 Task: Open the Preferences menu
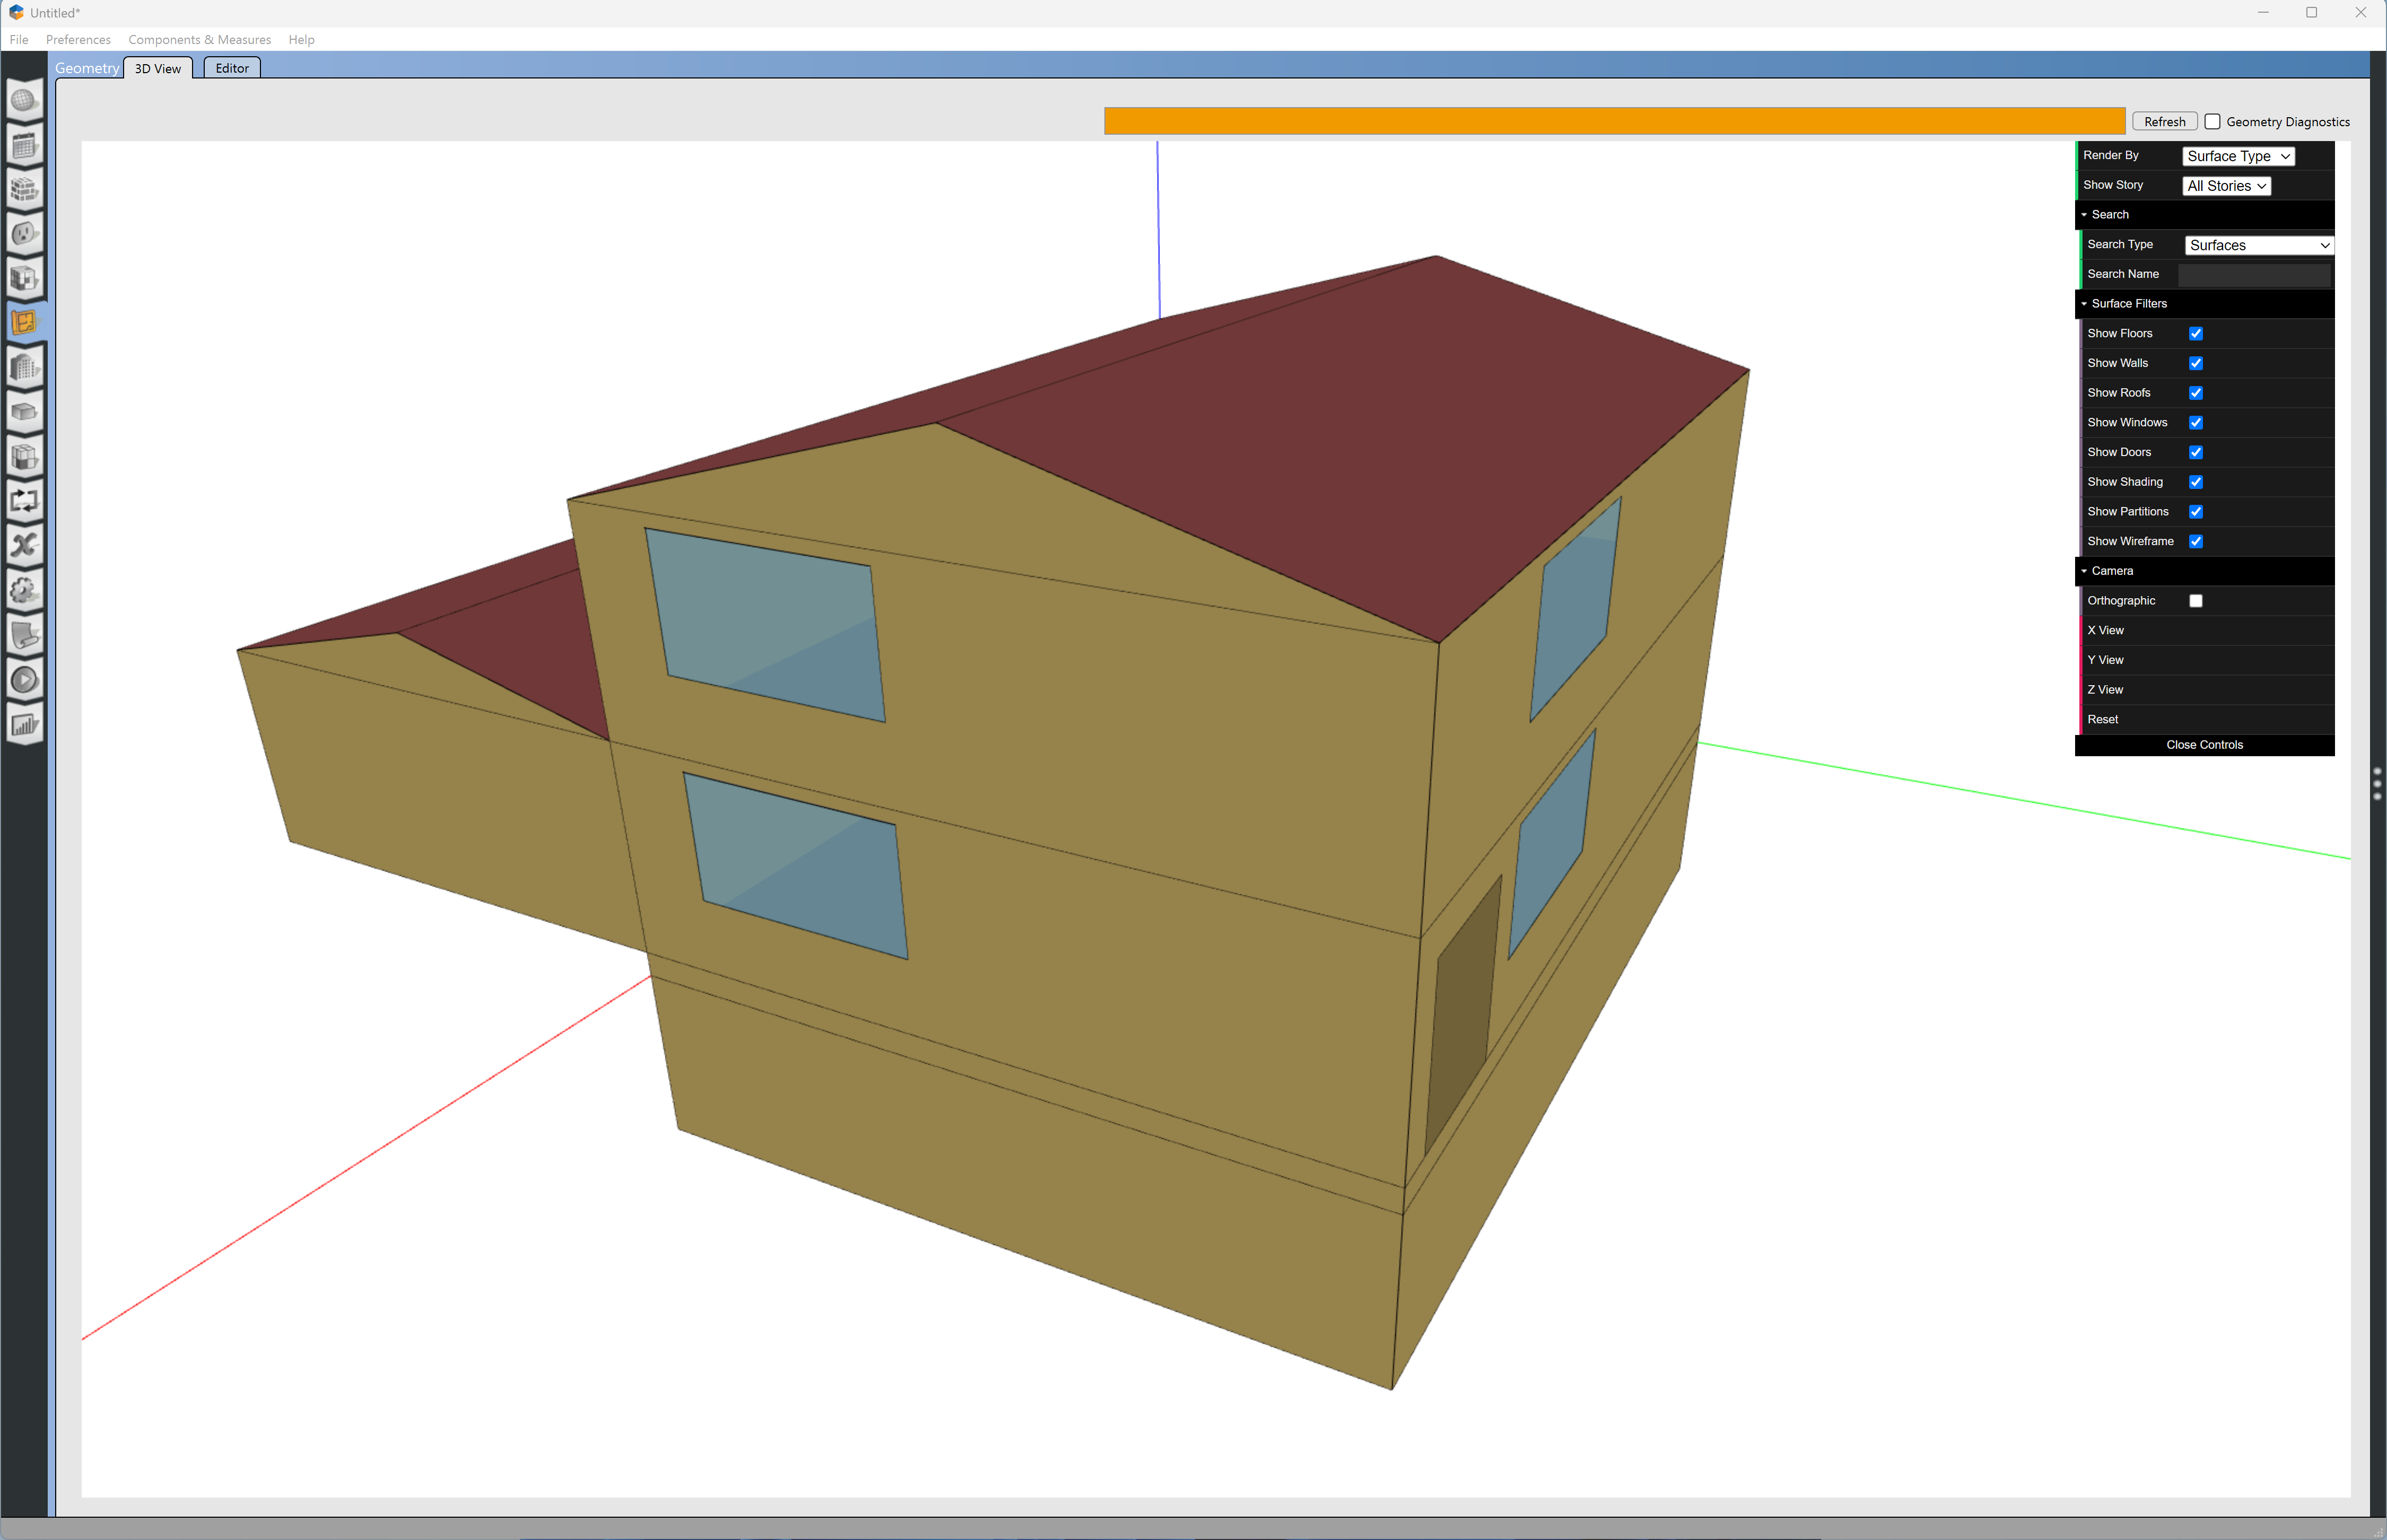pos(78,39)
